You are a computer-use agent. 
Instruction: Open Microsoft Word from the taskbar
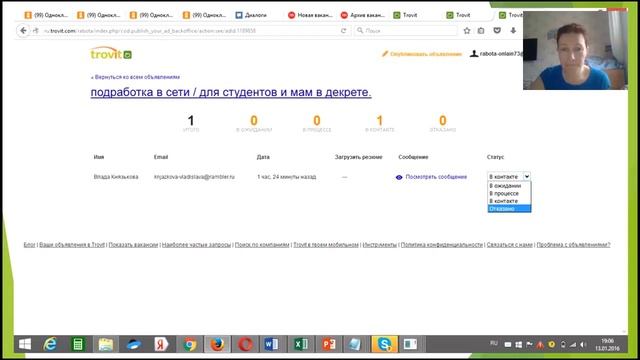point(271,344)
